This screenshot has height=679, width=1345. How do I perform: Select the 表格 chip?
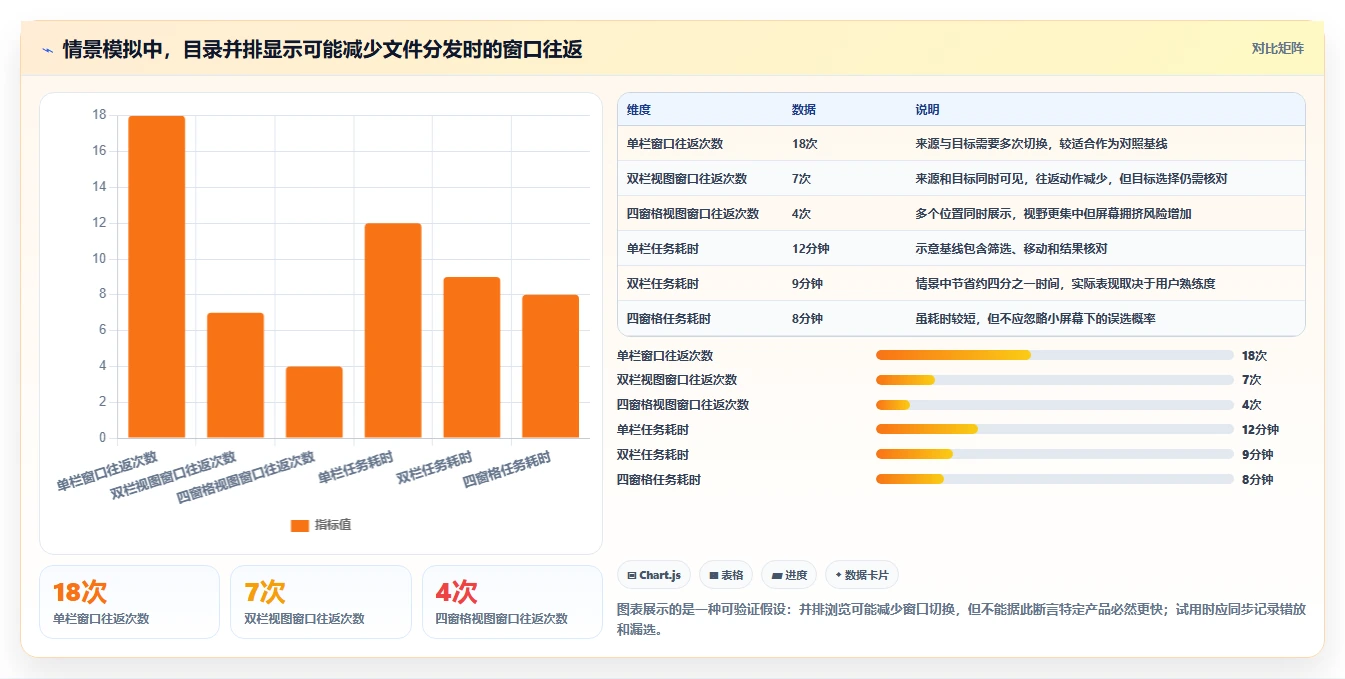(726, 575)
